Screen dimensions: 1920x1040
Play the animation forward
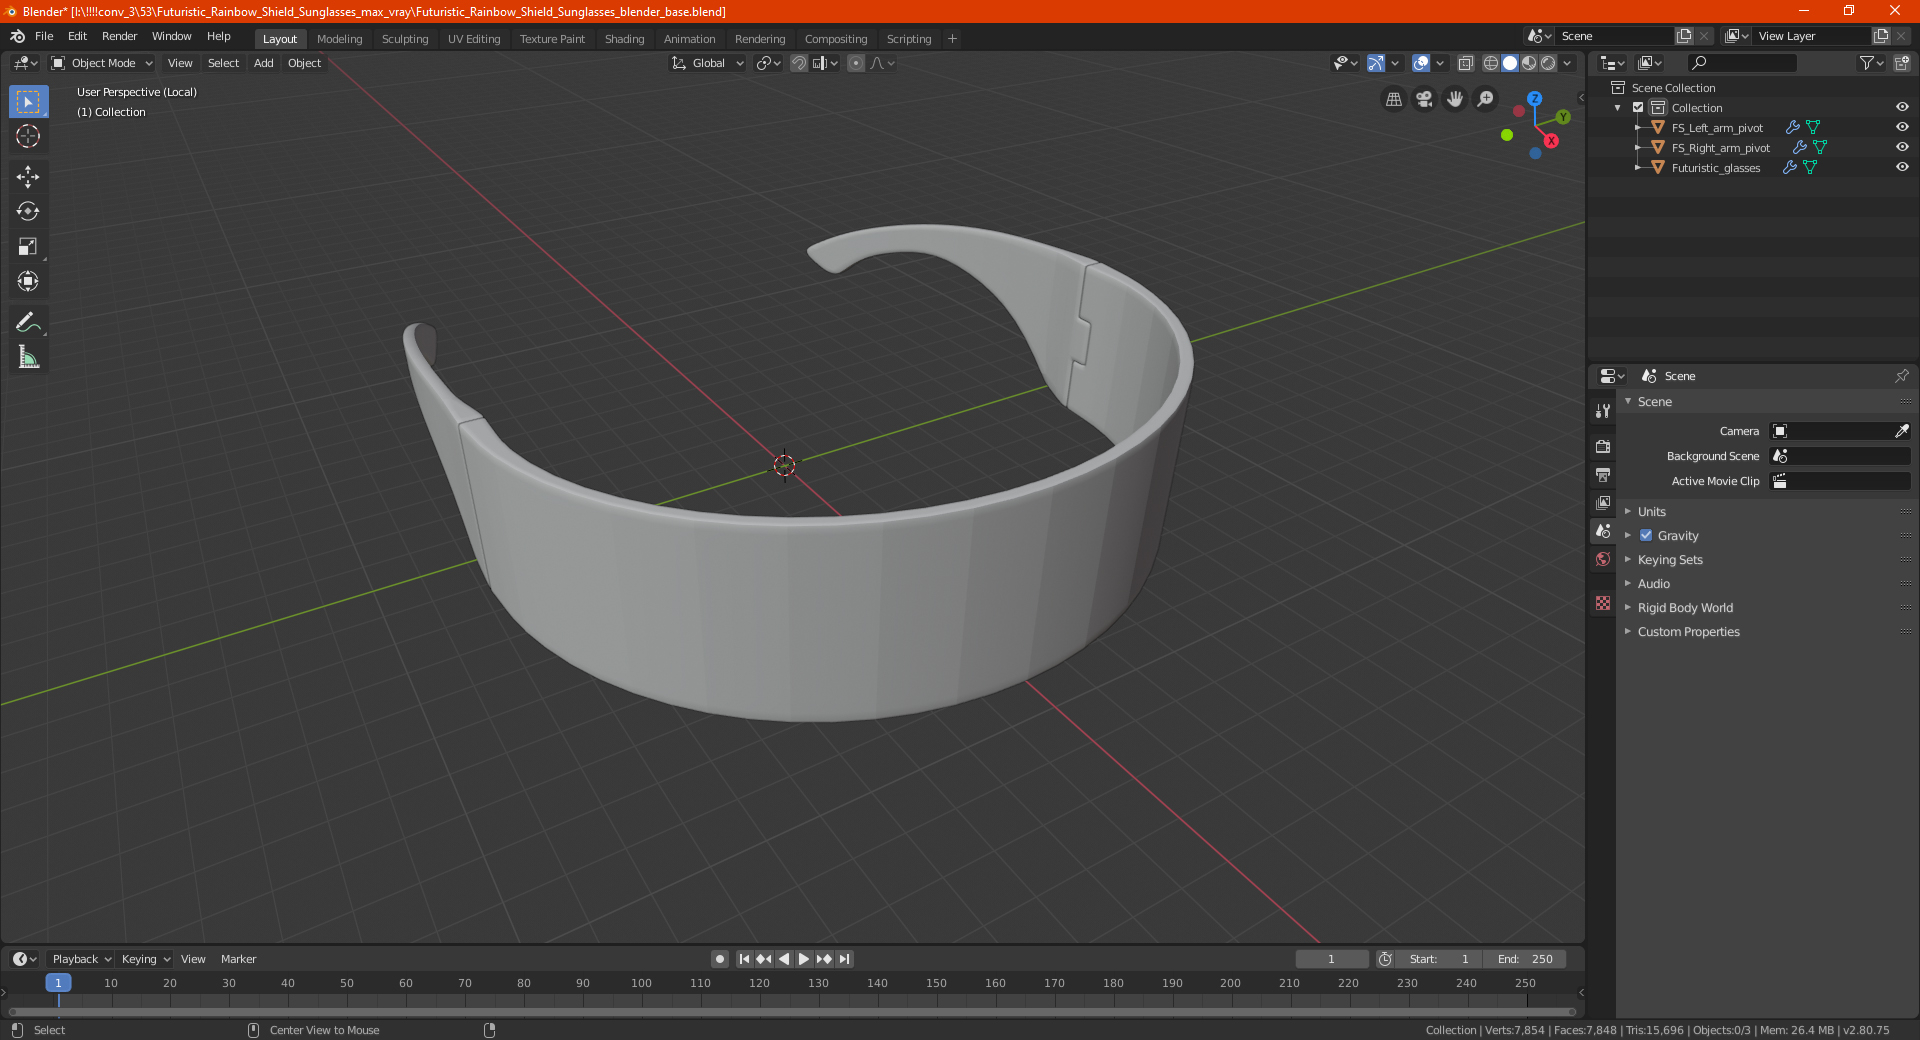pyautogui.click(x=804, y=959)
